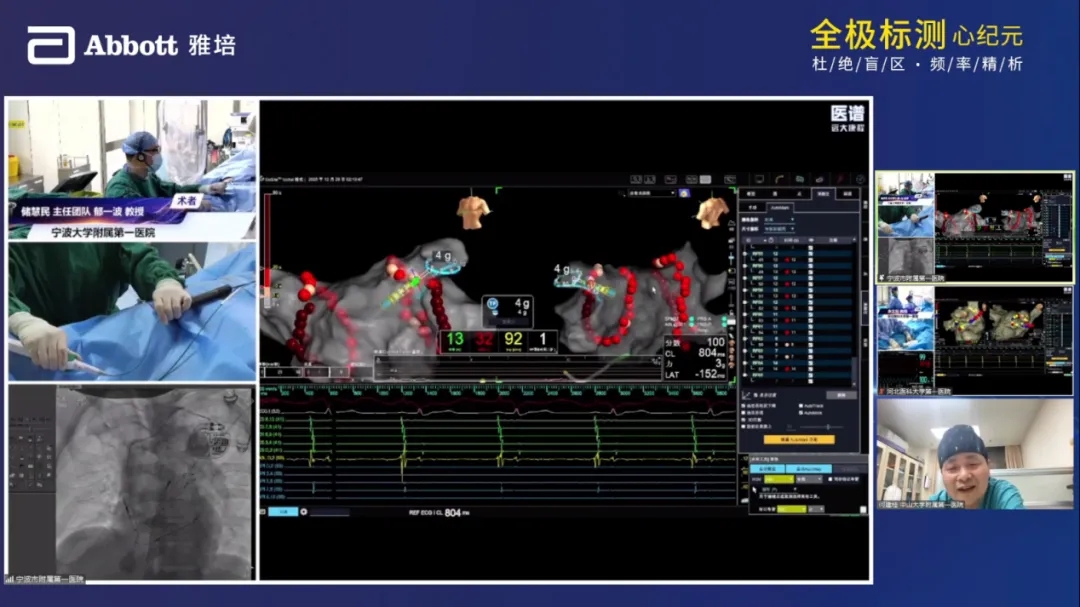Click the first cyan button in tool dialog
The width and height of the screenshot is (1080, 607).
[766, 468]
